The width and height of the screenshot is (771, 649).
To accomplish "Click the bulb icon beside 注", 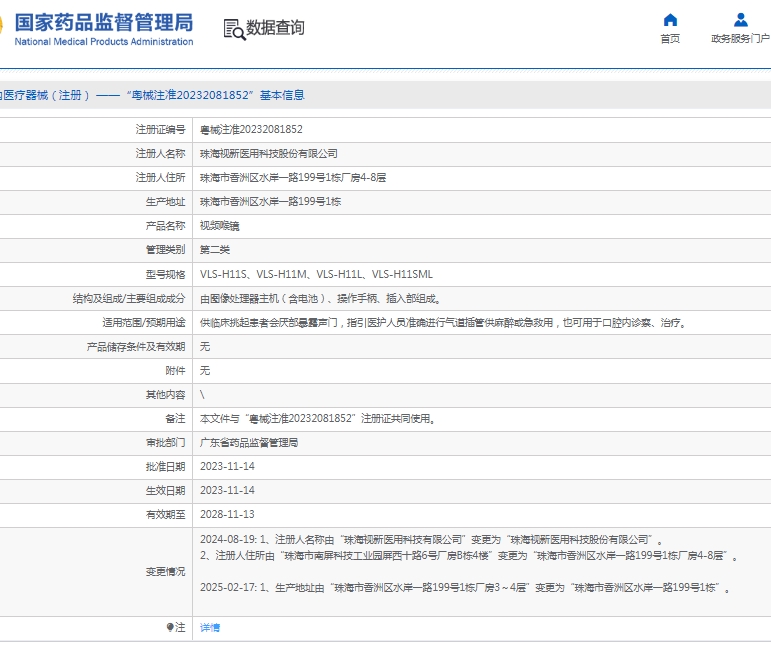I will 170,627.
